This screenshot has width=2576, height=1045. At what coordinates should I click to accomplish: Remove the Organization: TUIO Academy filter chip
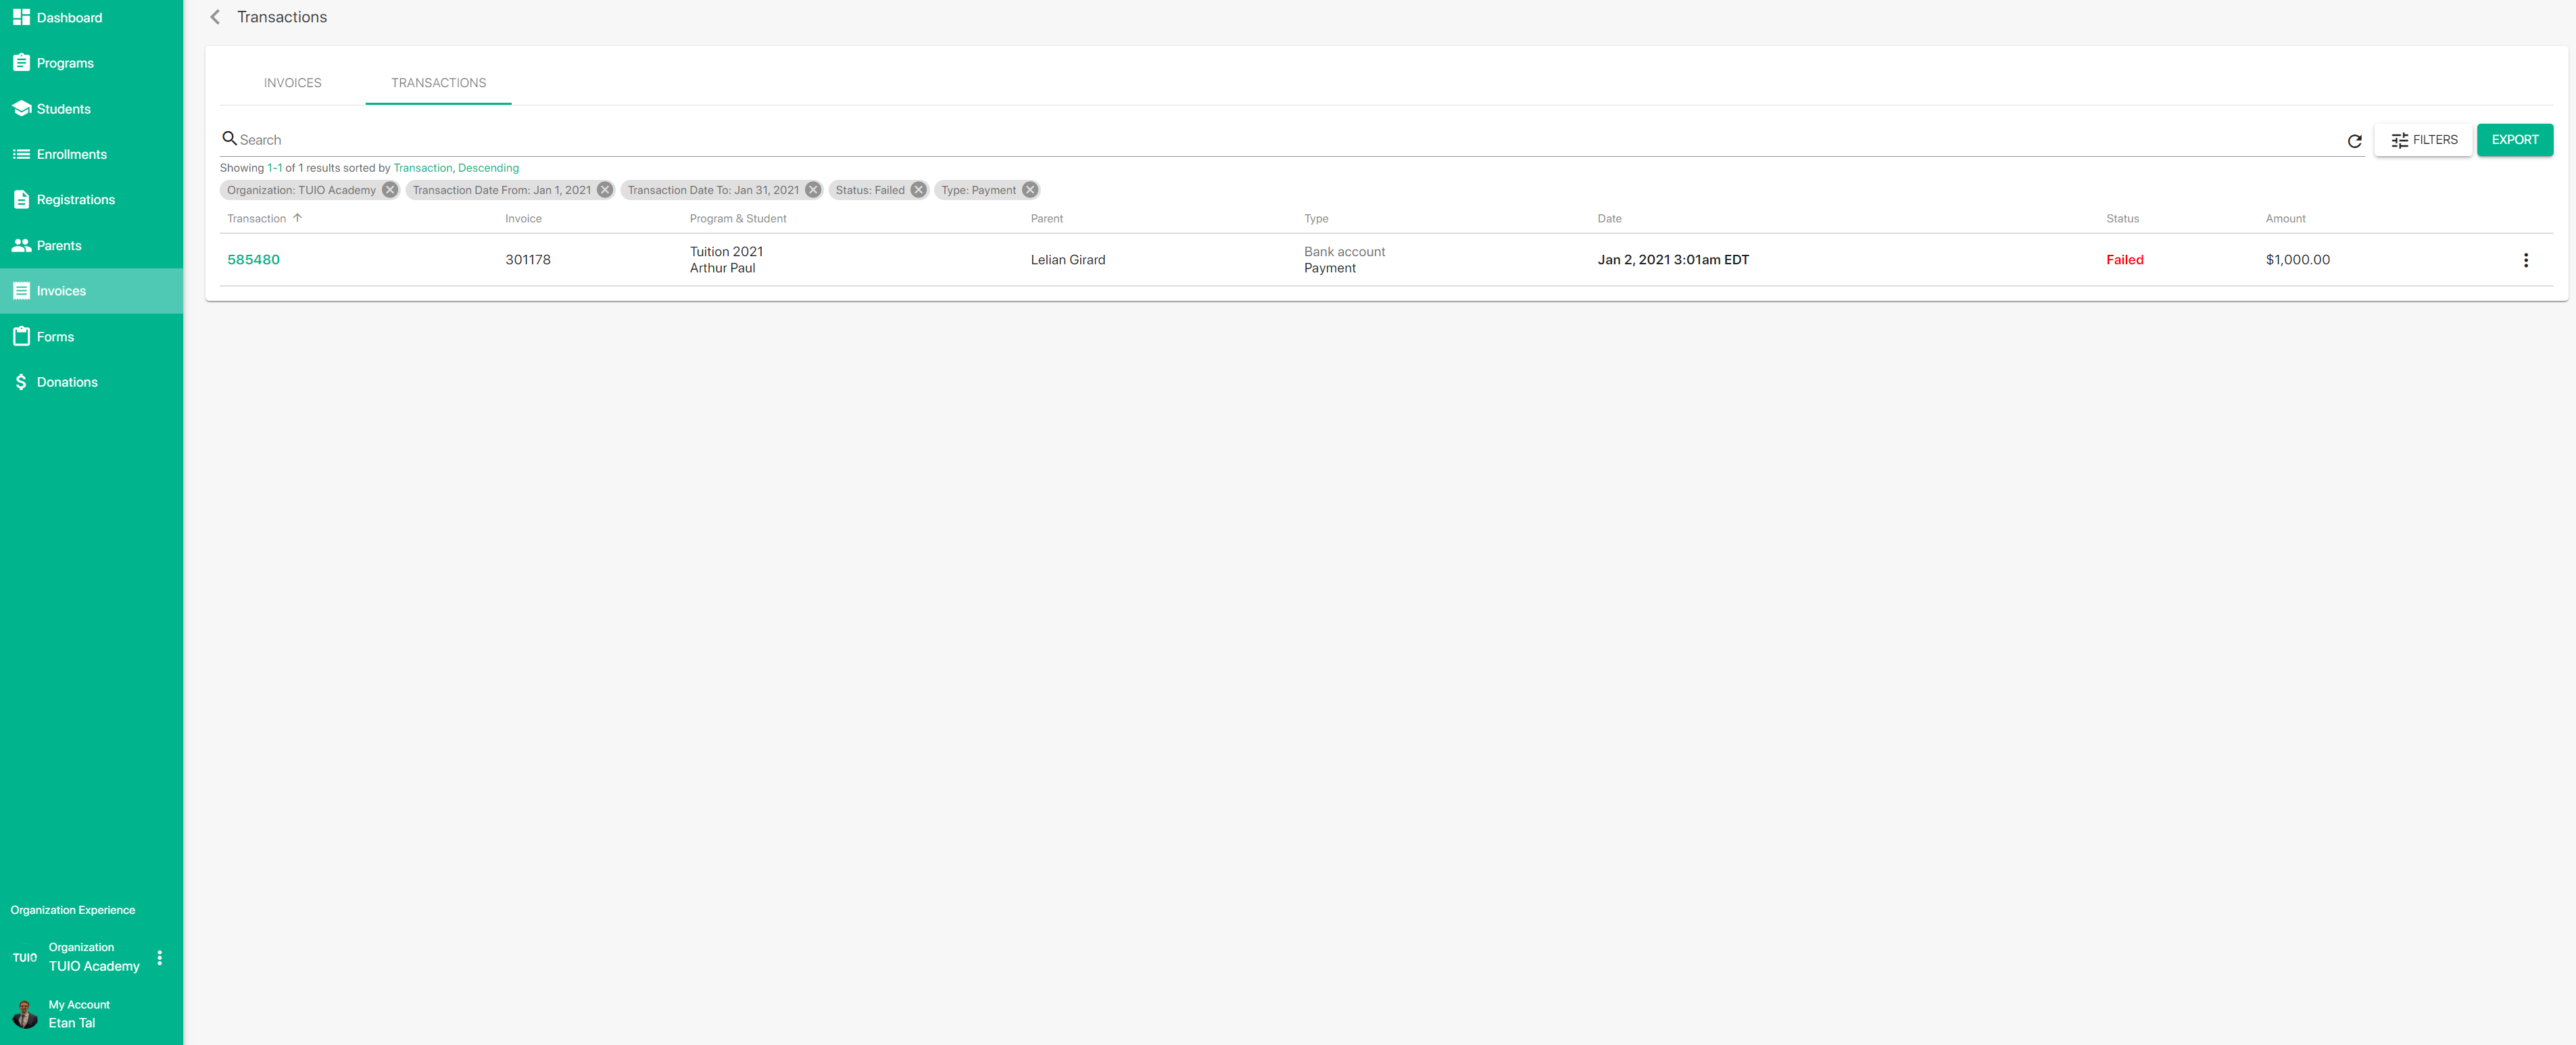(x=390, y=190)
